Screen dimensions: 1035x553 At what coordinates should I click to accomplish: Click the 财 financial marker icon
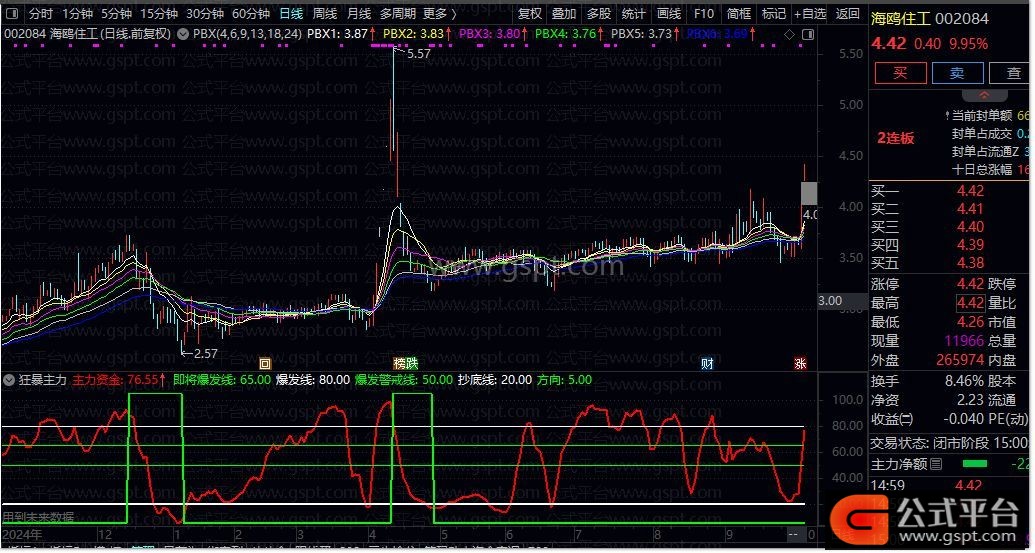[x=708, y=363]
